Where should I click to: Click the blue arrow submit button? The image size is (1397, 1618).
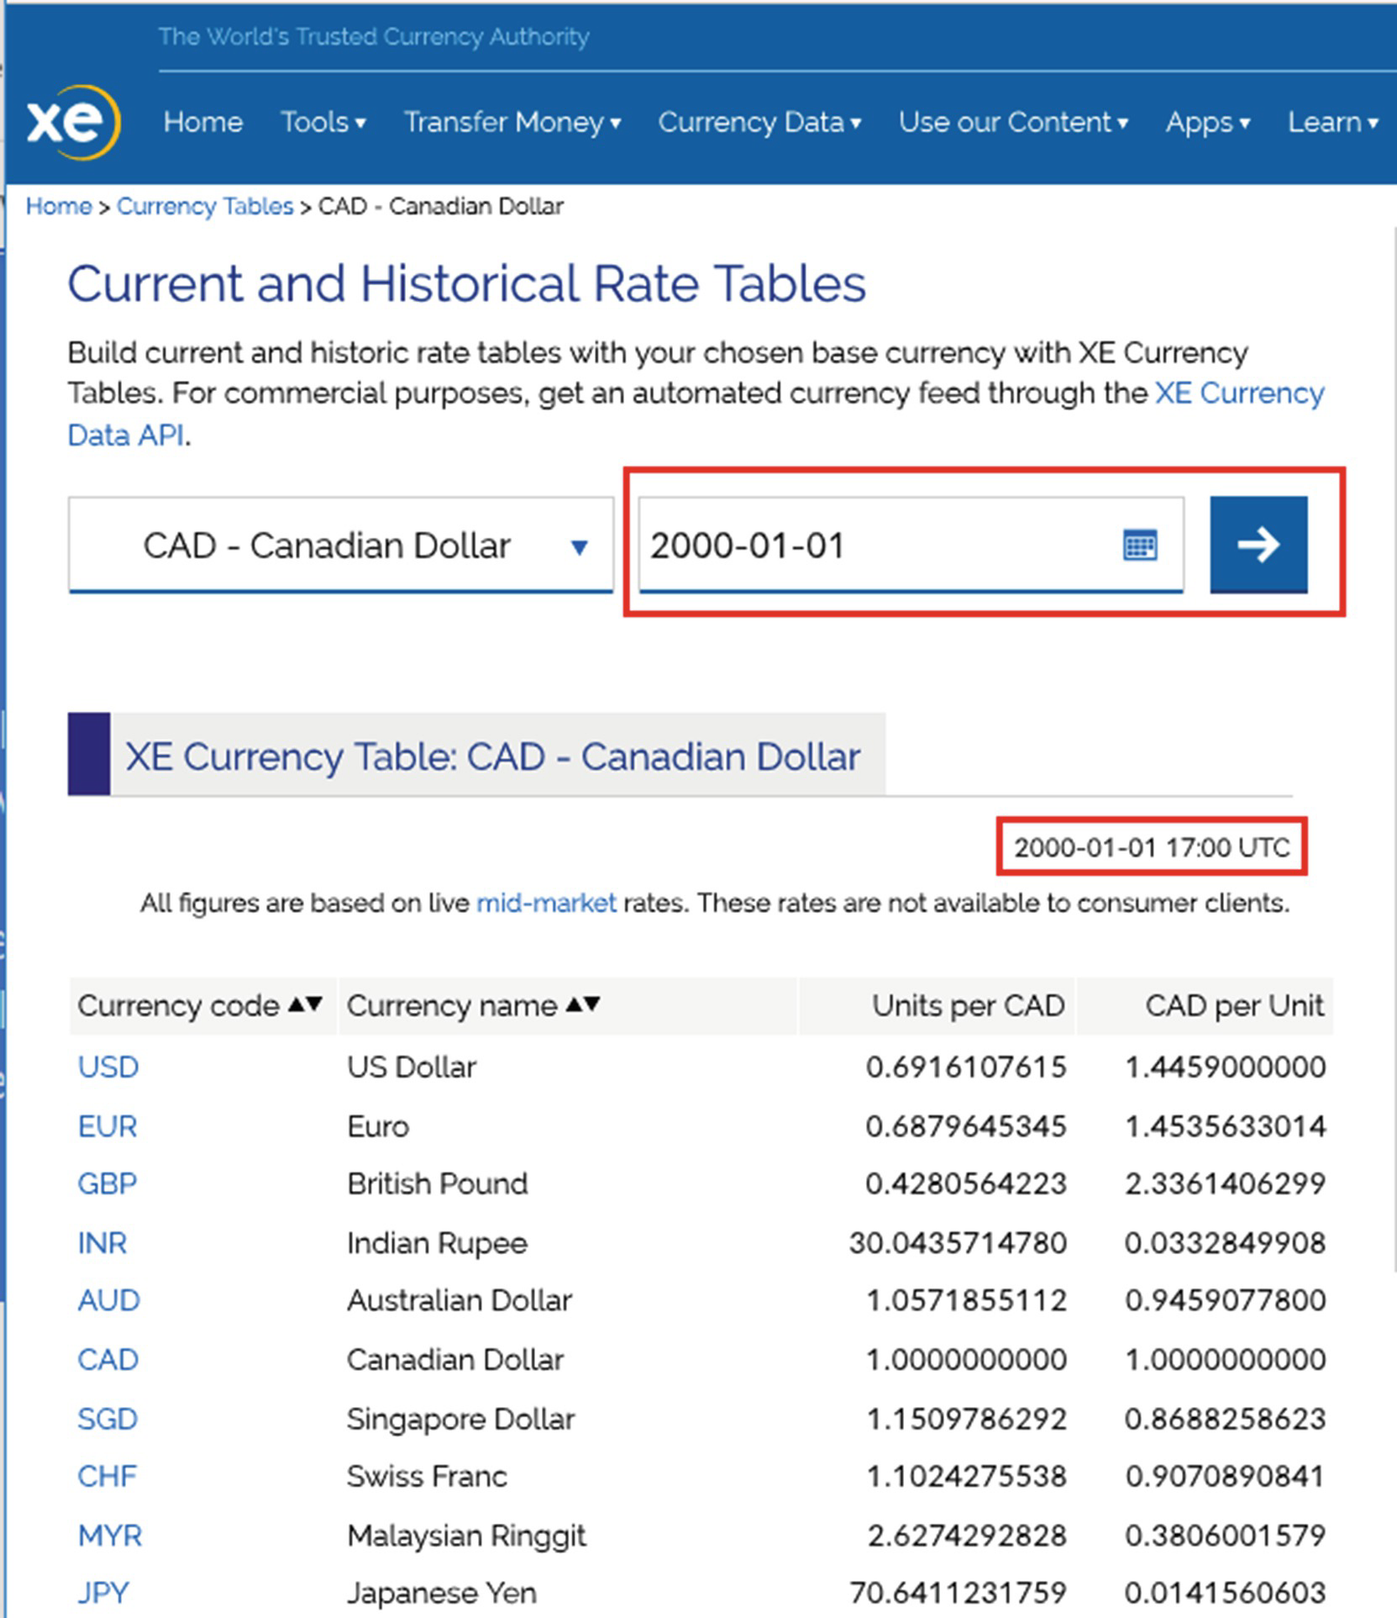1258,544
